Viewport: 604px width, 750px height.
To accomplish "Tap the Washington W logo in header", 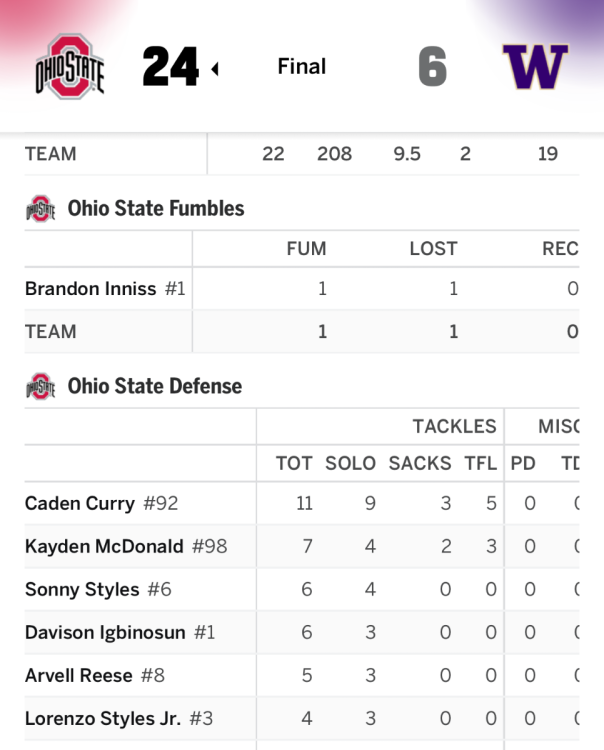I will coord(535,66).
